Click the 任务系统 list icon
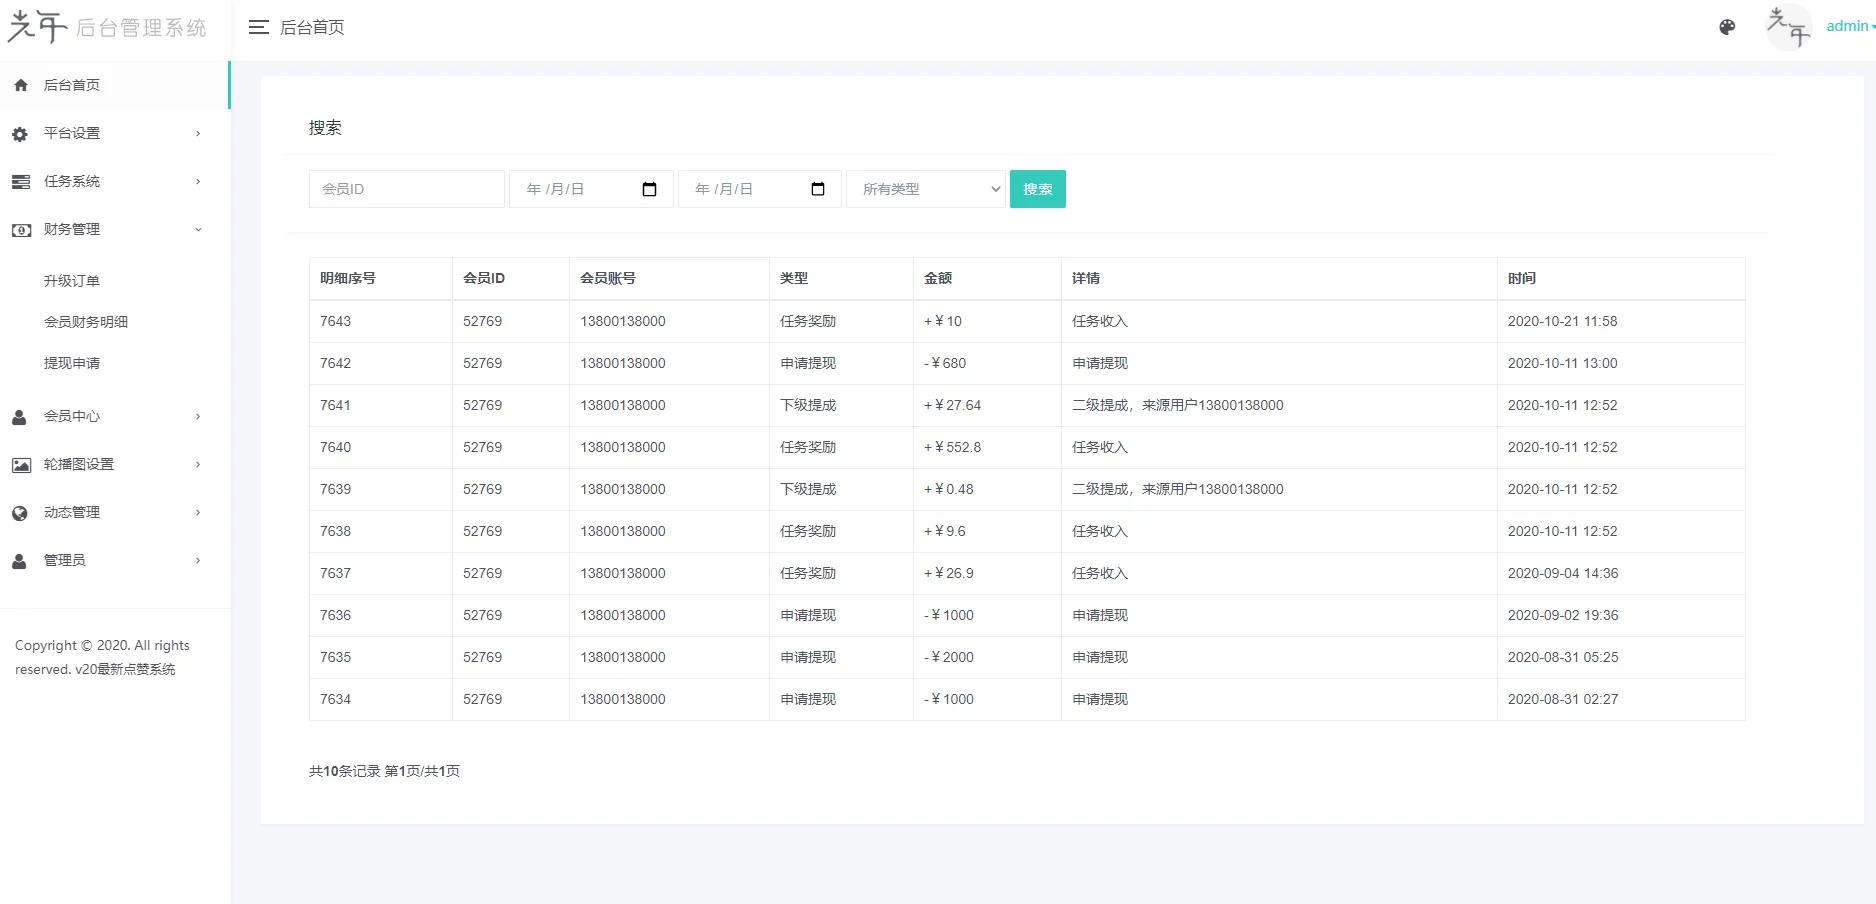Image resolution: width=1876 pixels, height=904 pixels. point(20,182)
